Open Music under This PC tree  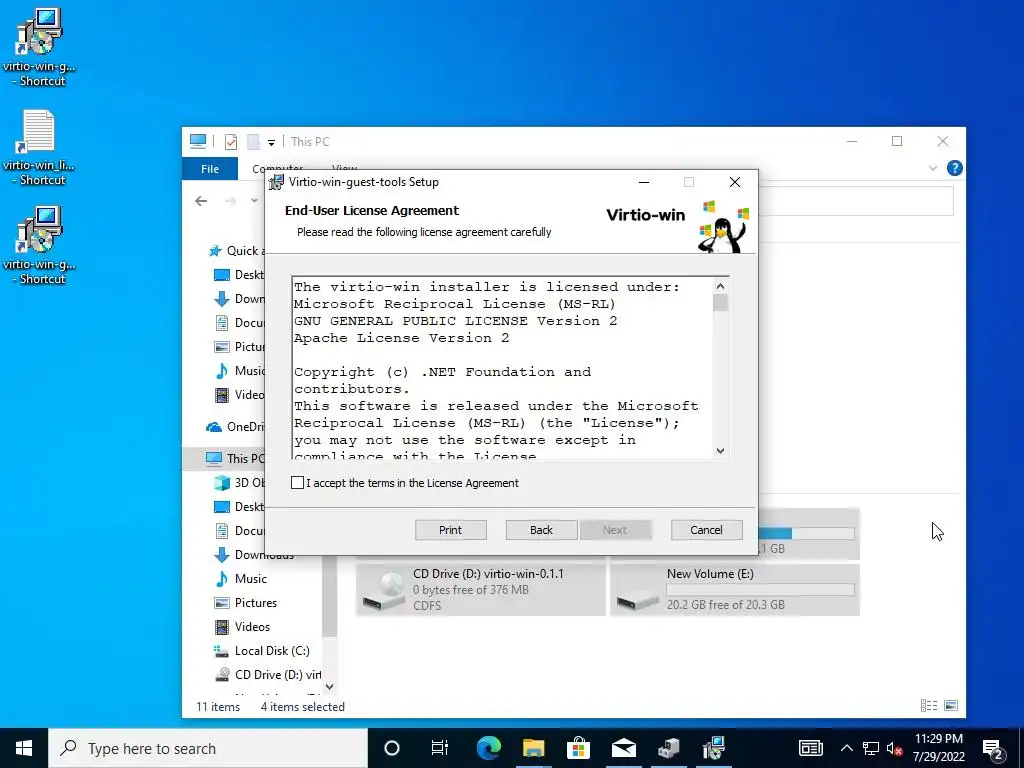240,579
